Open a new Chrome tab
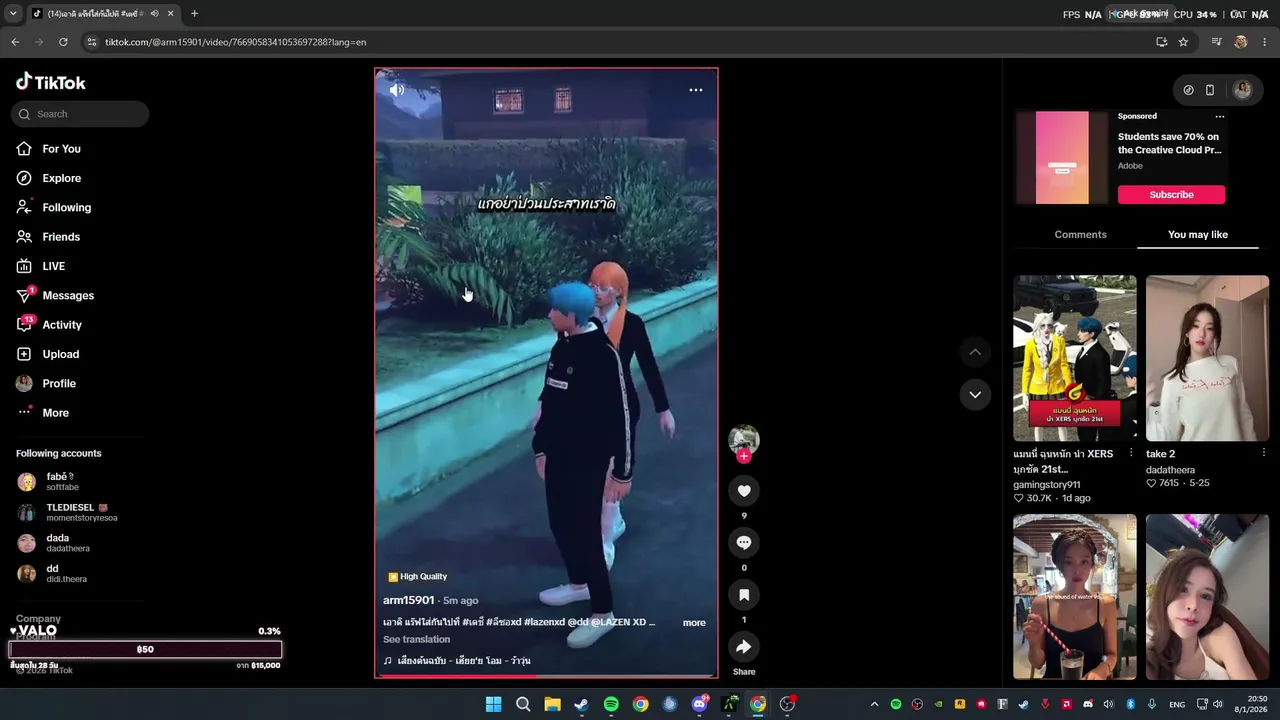Image resolution: width=1280 pixels, height=720 pixels. click(194, 14)
